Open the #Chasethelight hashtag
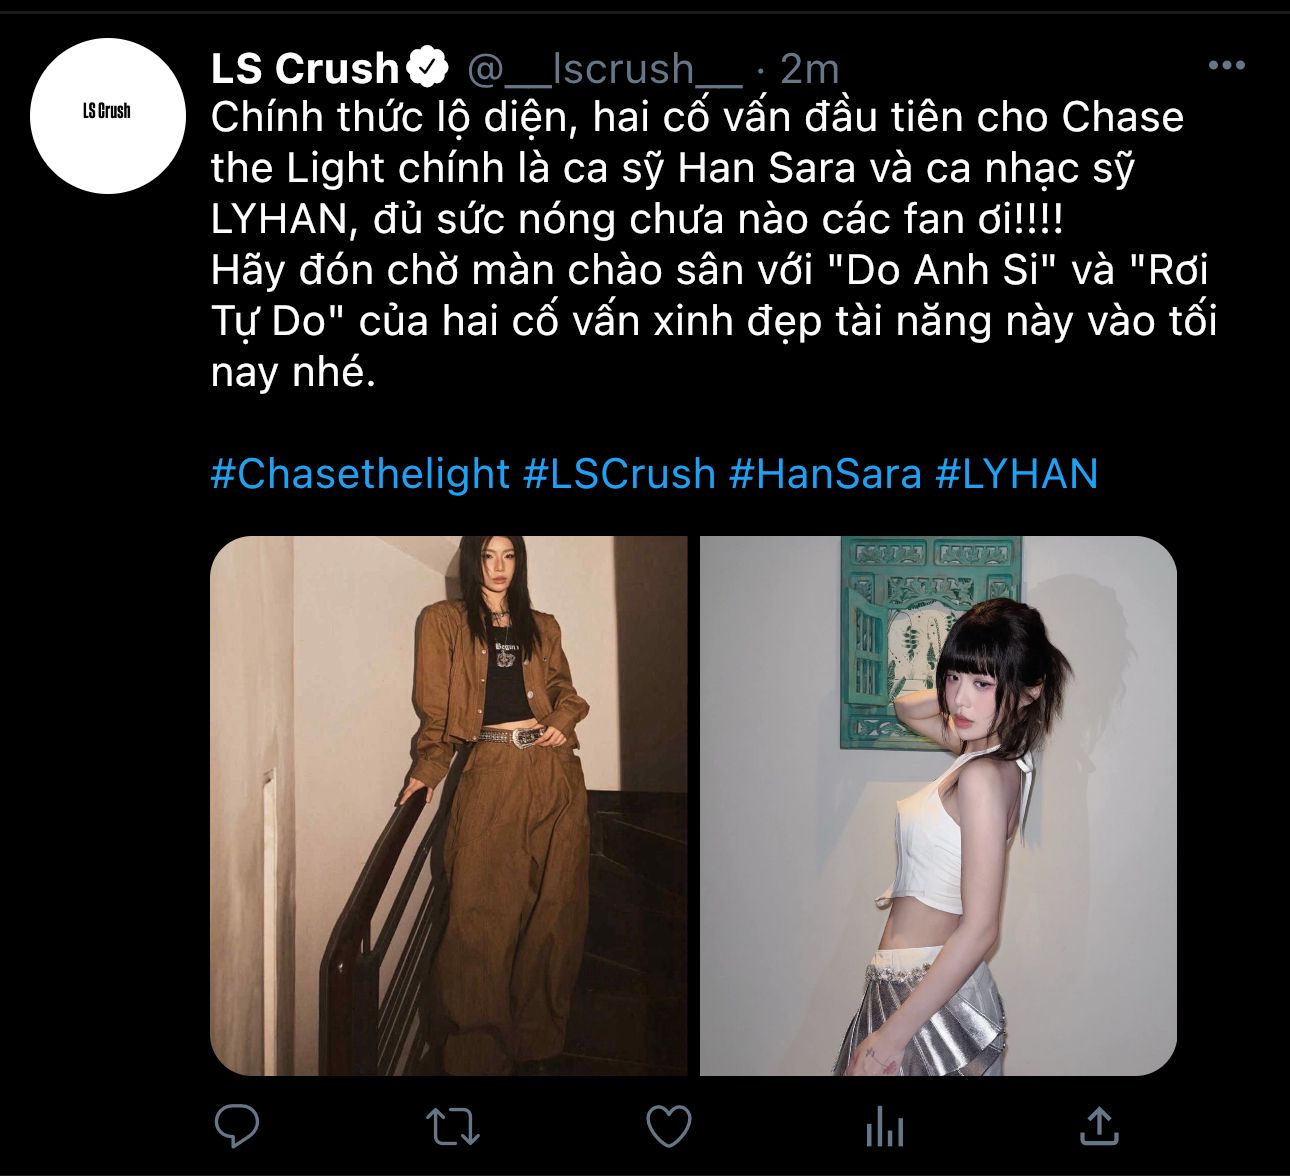Viewport: 1290px width, 1176px height. tap(360, 474)
